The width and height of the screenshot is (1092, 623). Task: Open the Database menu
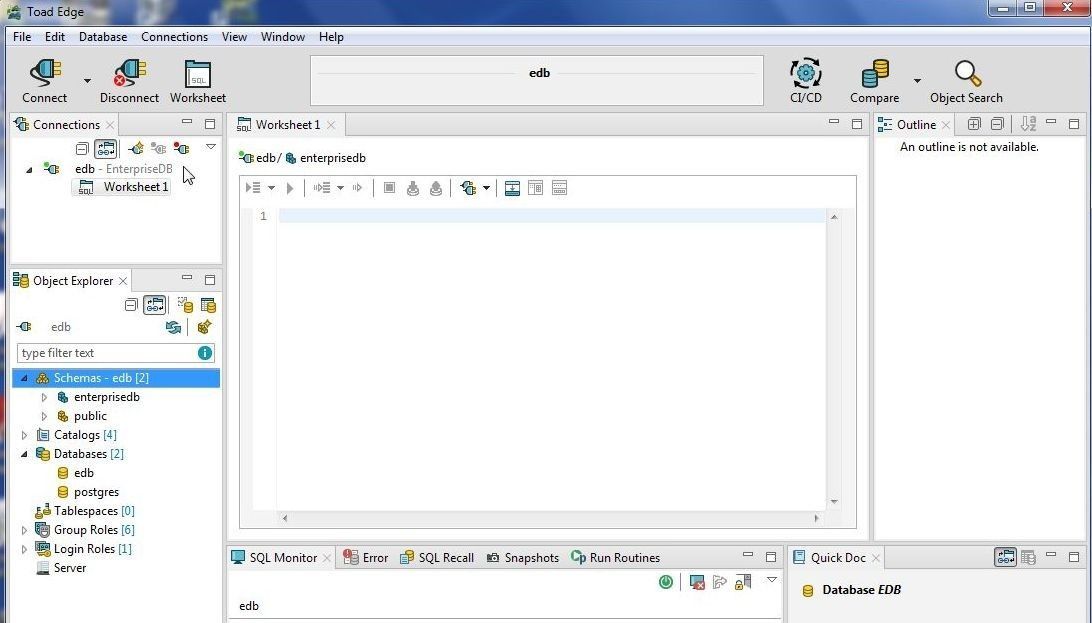pos(103,37)
